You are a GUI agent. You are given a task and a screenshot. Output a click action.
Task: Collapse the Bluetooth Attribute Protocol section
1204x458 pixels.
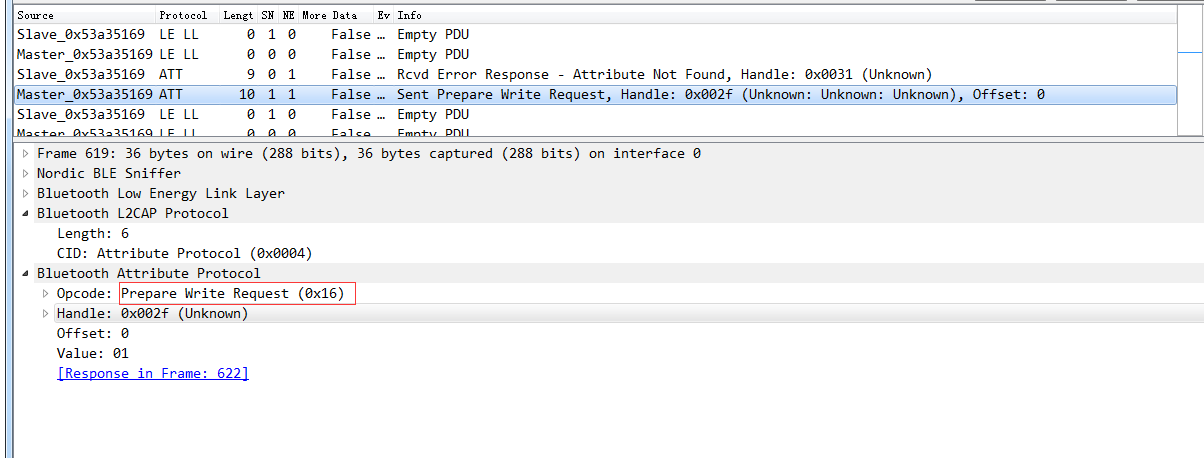(x=26, y=274)
